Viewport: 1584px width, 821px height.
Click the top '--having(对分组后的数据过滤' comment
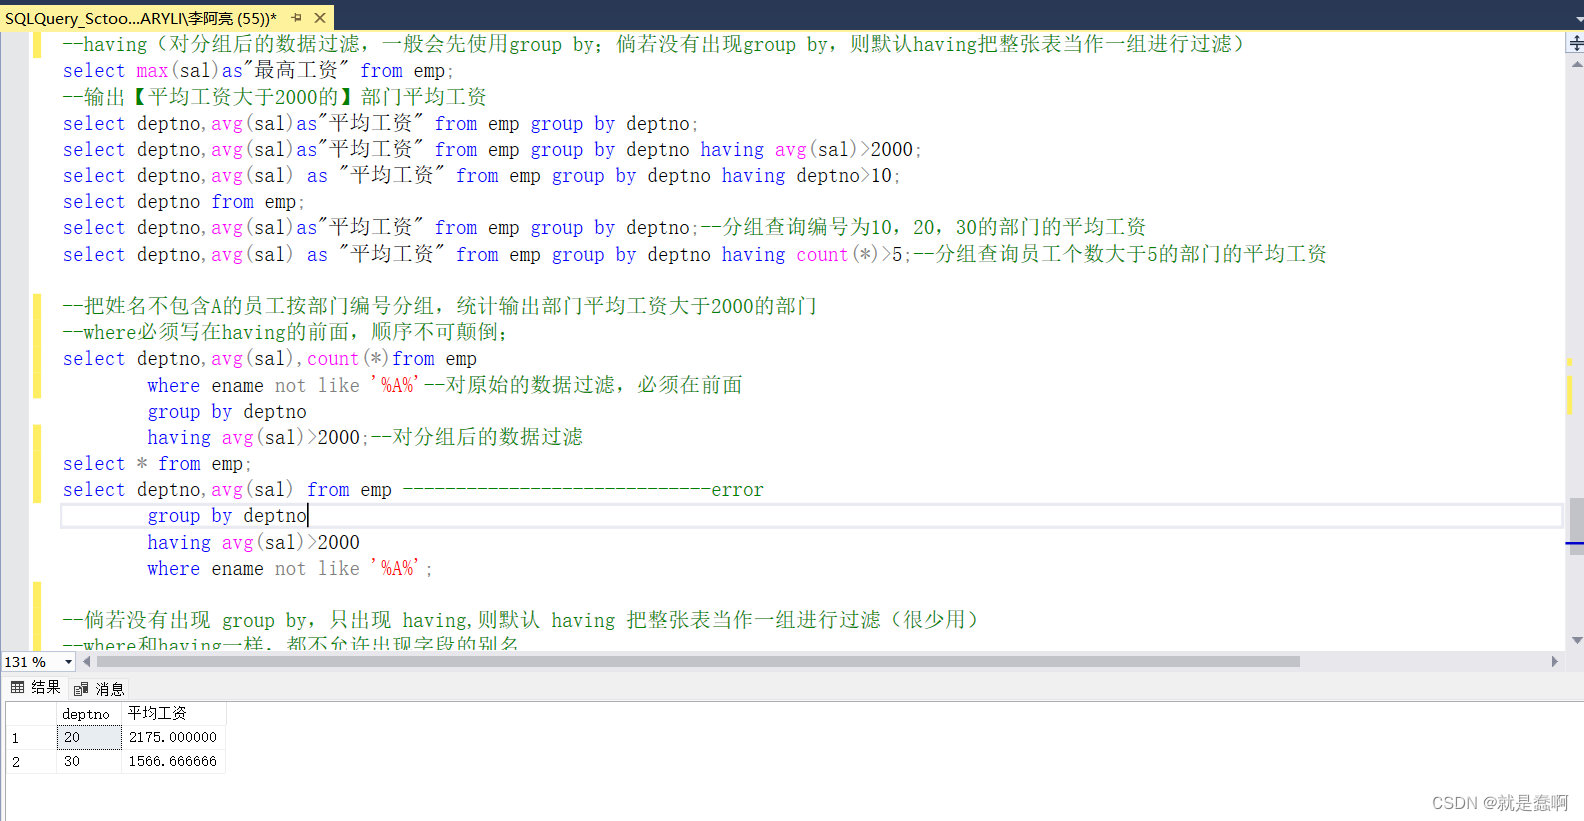tap(654, 44)
